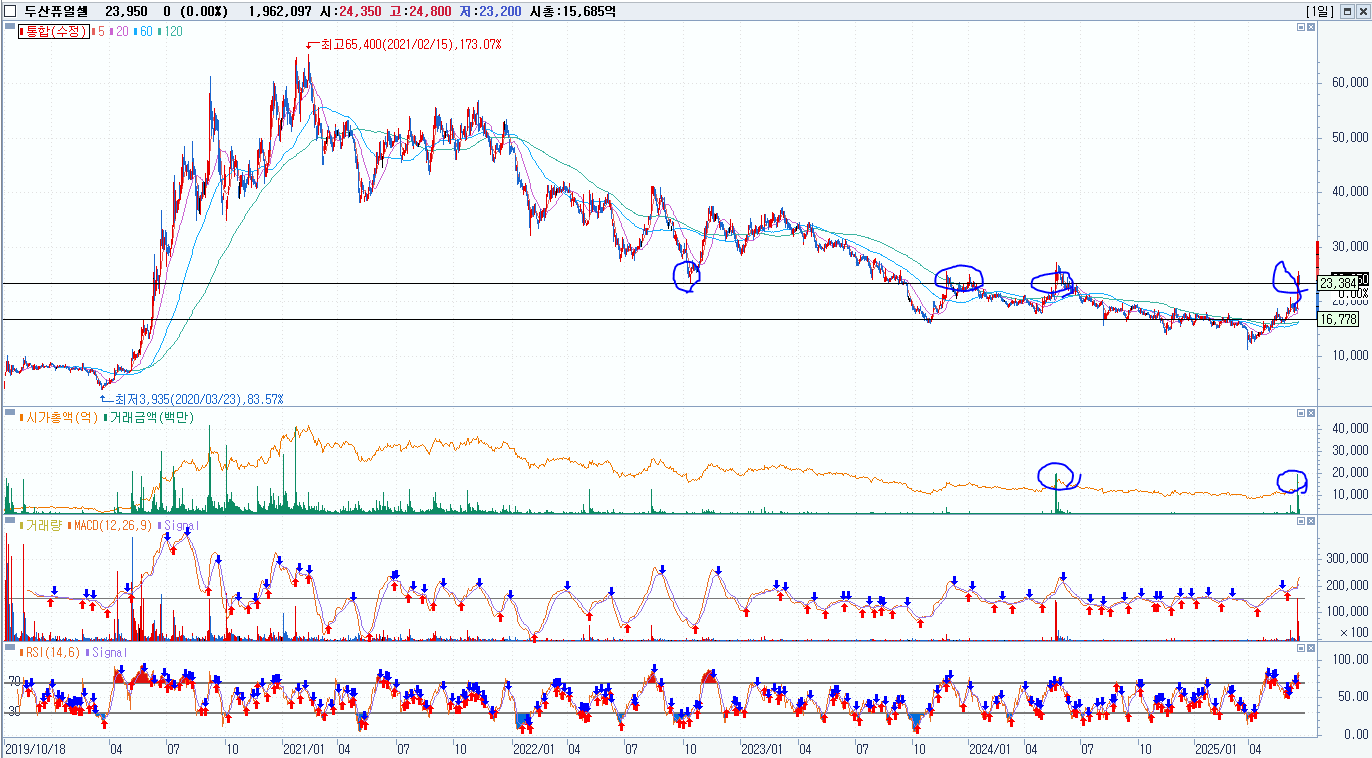Click the stock name 두산퓨얼셀
1372x758 pixels.
(58, 11)
